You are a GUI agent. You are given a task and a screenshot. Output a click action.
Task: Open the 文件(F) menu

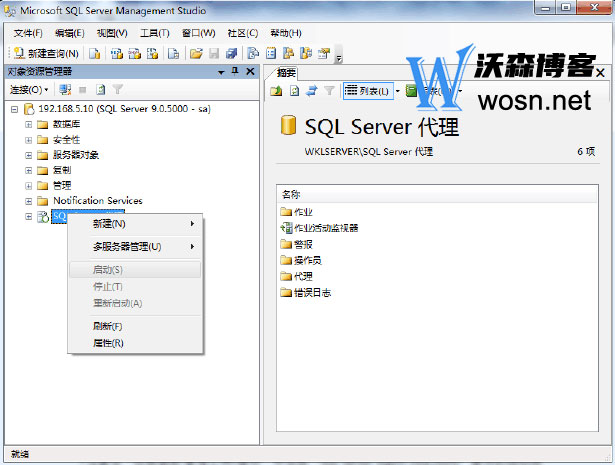coord(28,33)
